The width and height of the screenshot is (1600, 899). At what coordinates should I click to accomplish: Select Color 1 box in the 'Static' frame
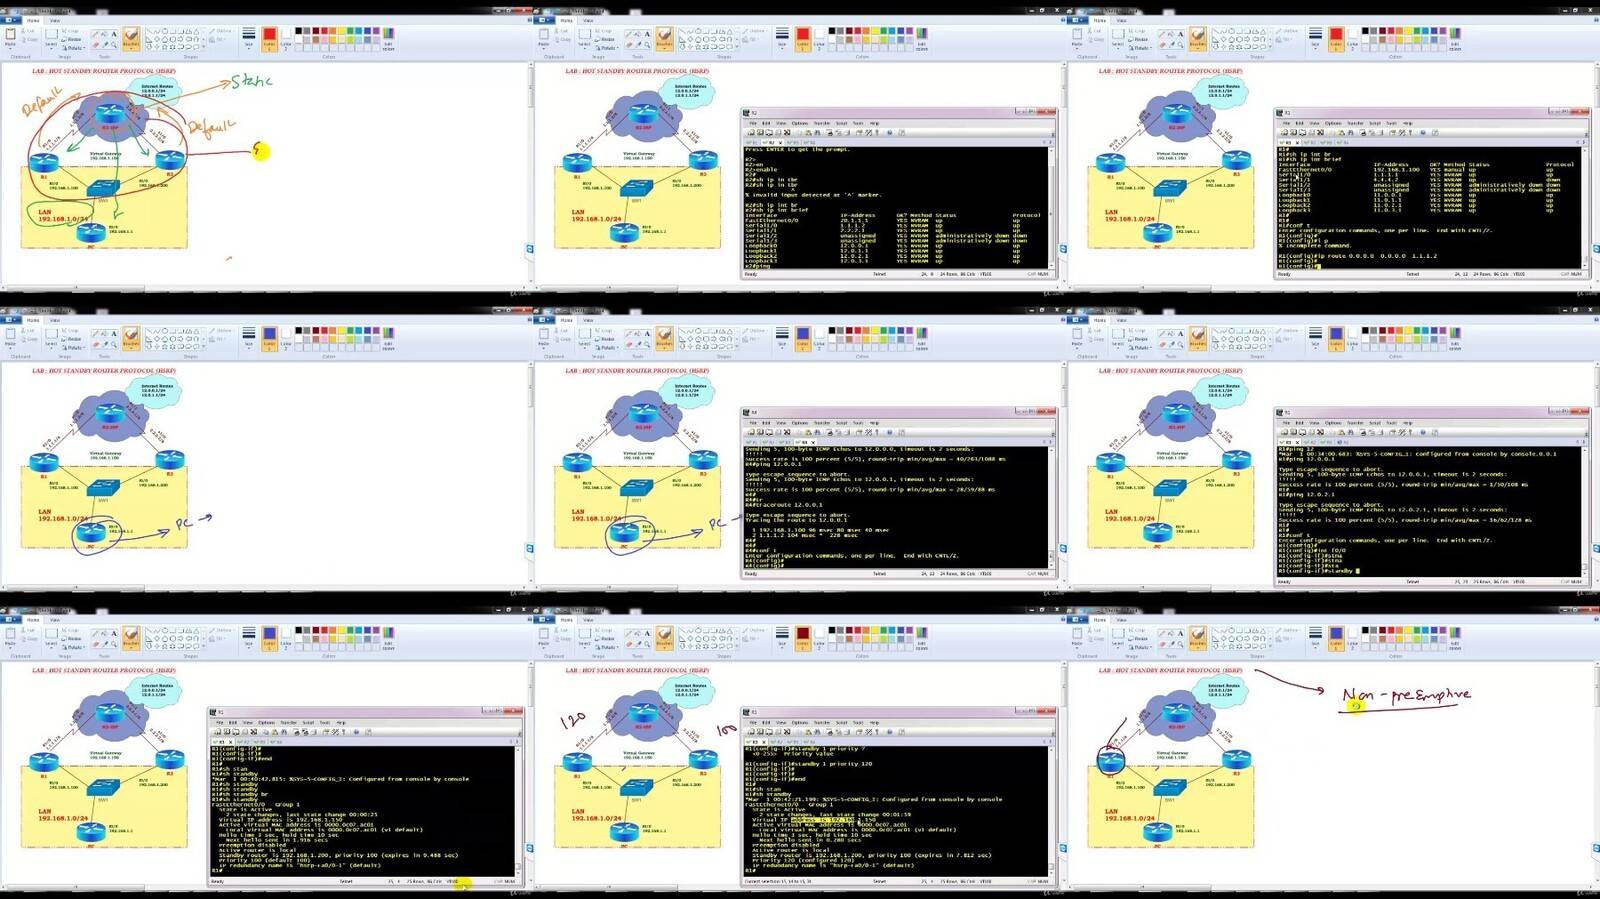click(269, 37)
